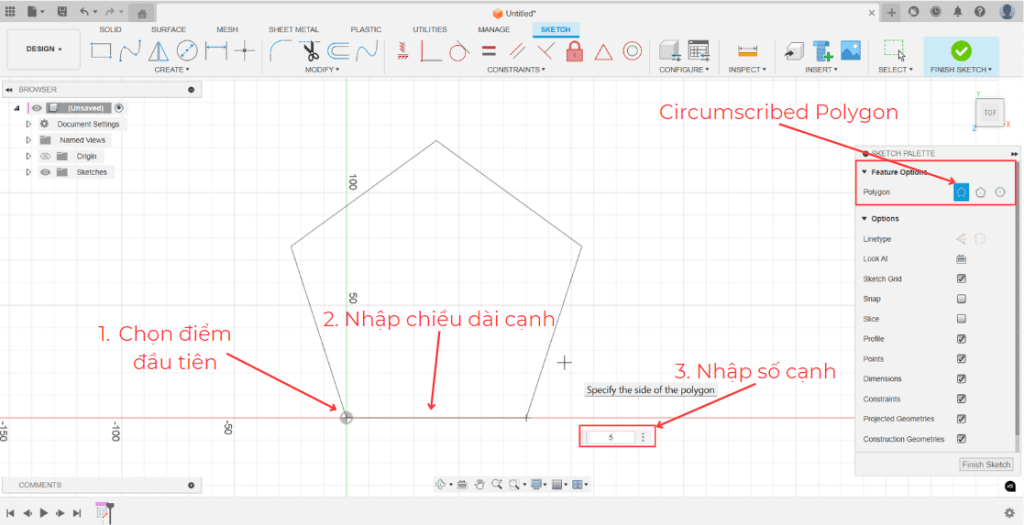The width and height of the screenshot is (1024, 525).
Task: Switch to the SHEET METAL tab
Action: [294, 30]
